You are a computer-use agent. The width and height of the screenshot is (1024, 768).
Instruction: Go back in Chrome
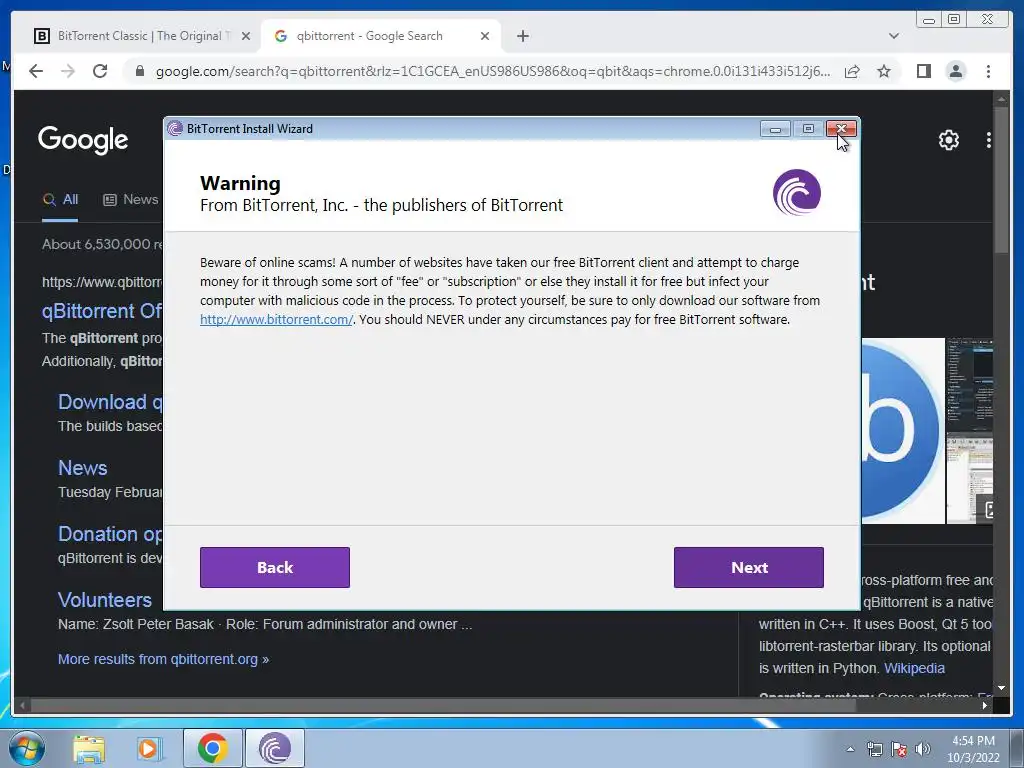(36, 71)
